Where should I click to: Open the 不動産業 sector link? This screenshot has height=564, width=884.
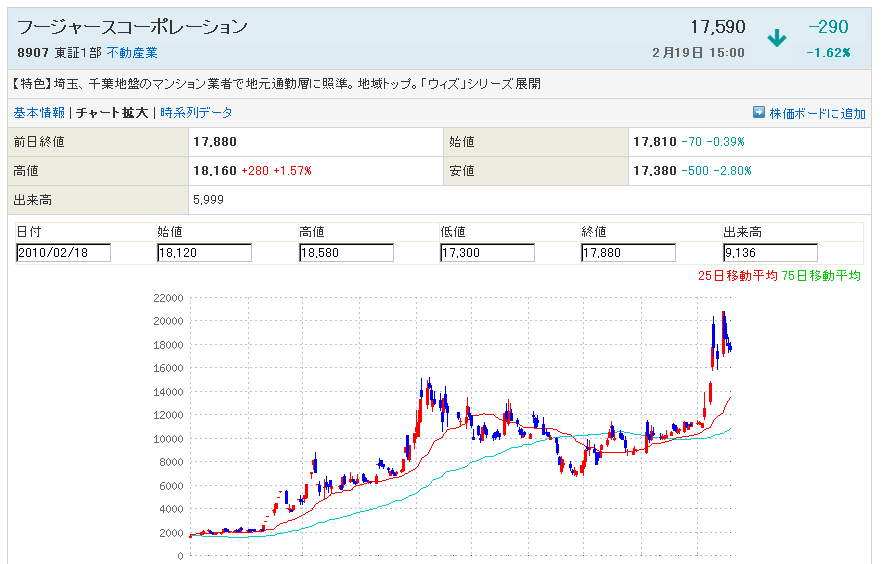point(132,52)
